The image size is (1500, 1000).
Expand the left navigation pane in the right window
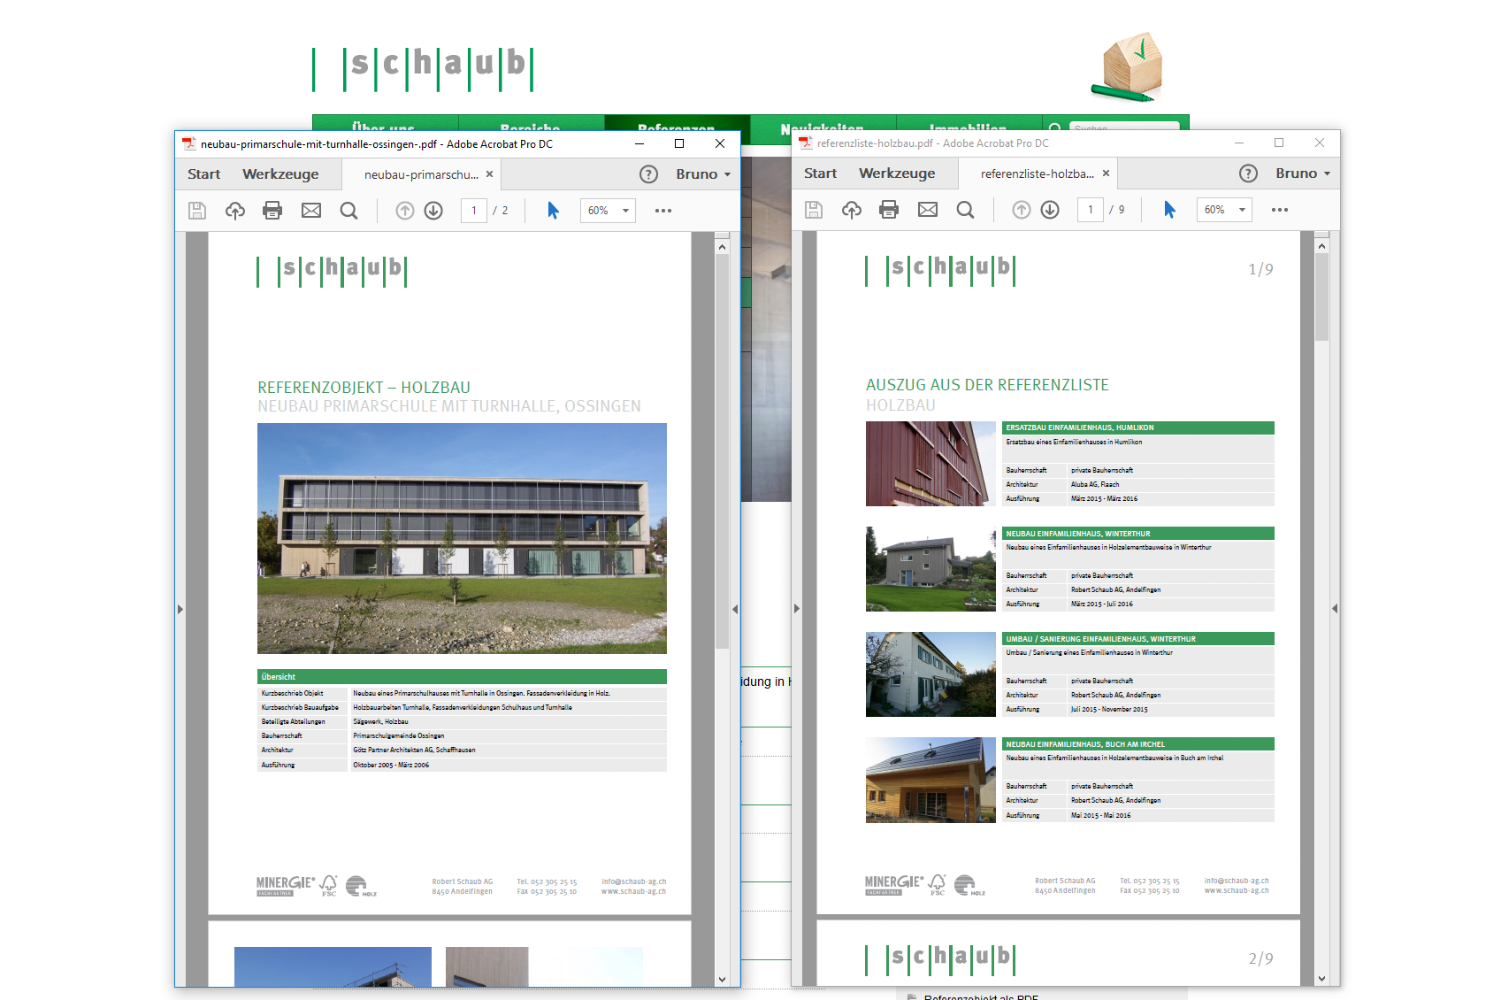[x=797, y=608]
